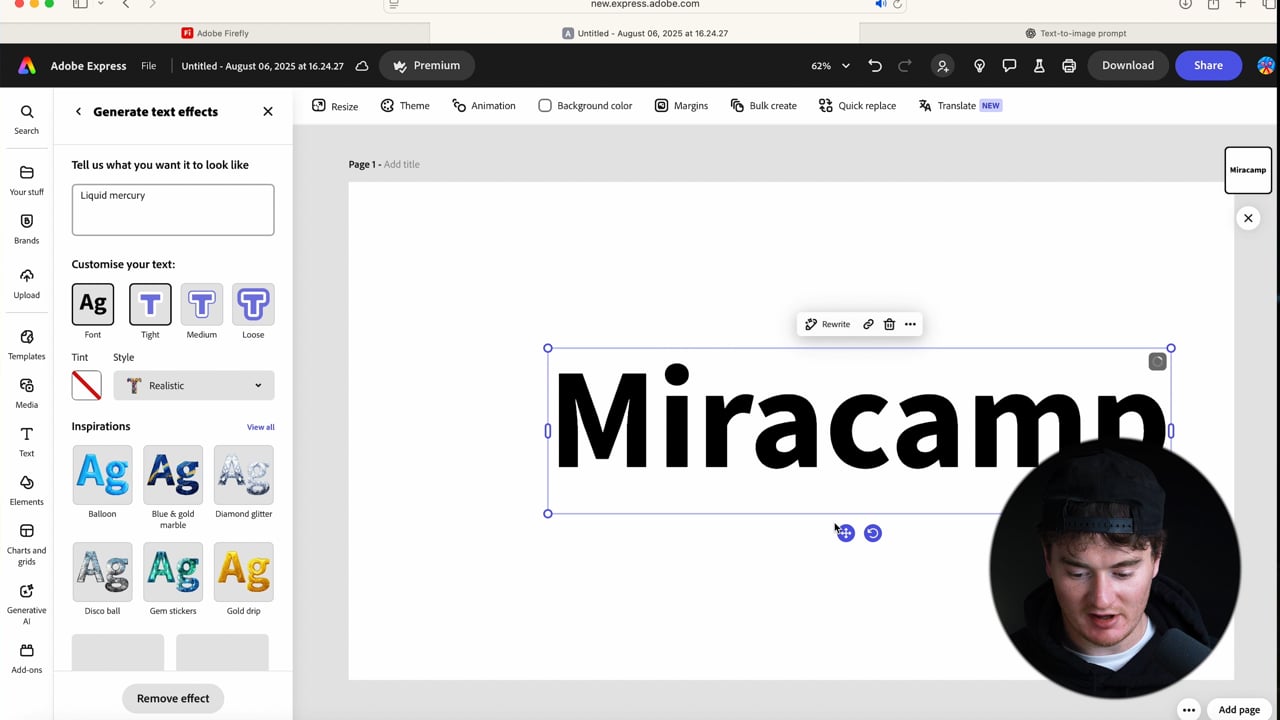Select the Medium text fit option
Viewport: 1280px width, 720px height.
point(202,304)
